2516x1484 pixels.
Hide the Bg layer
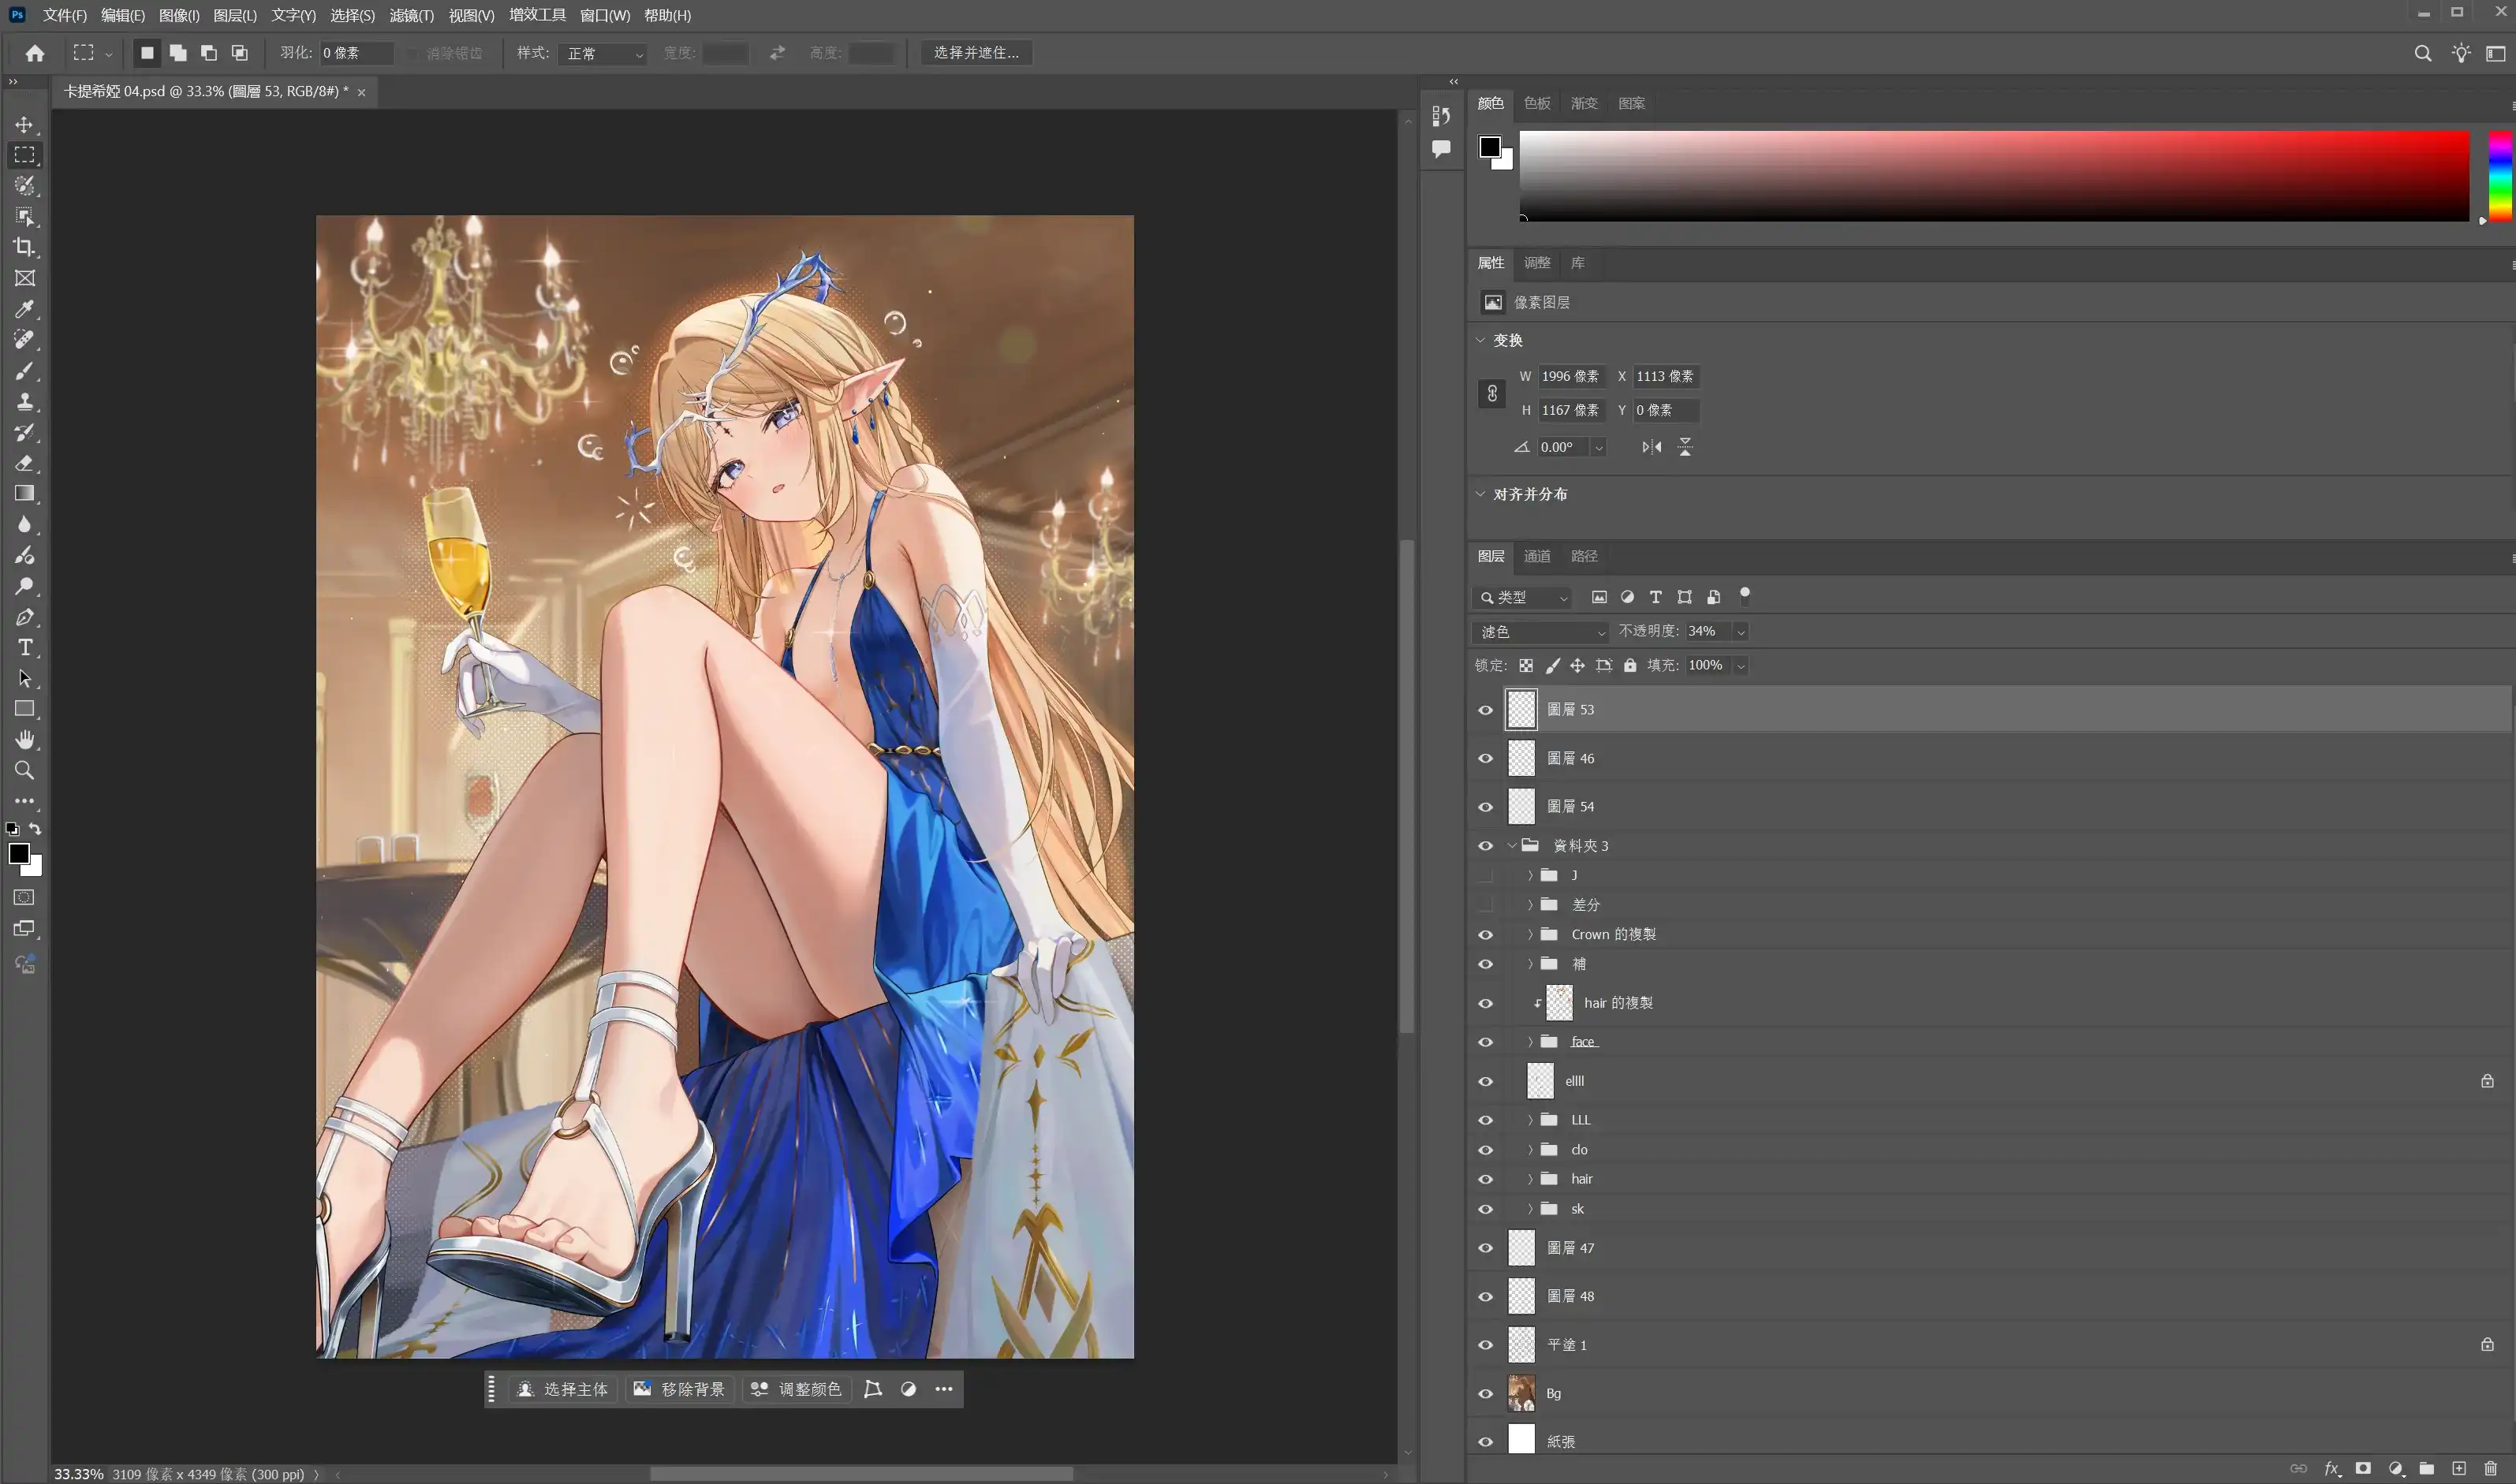[1485, 1394]
